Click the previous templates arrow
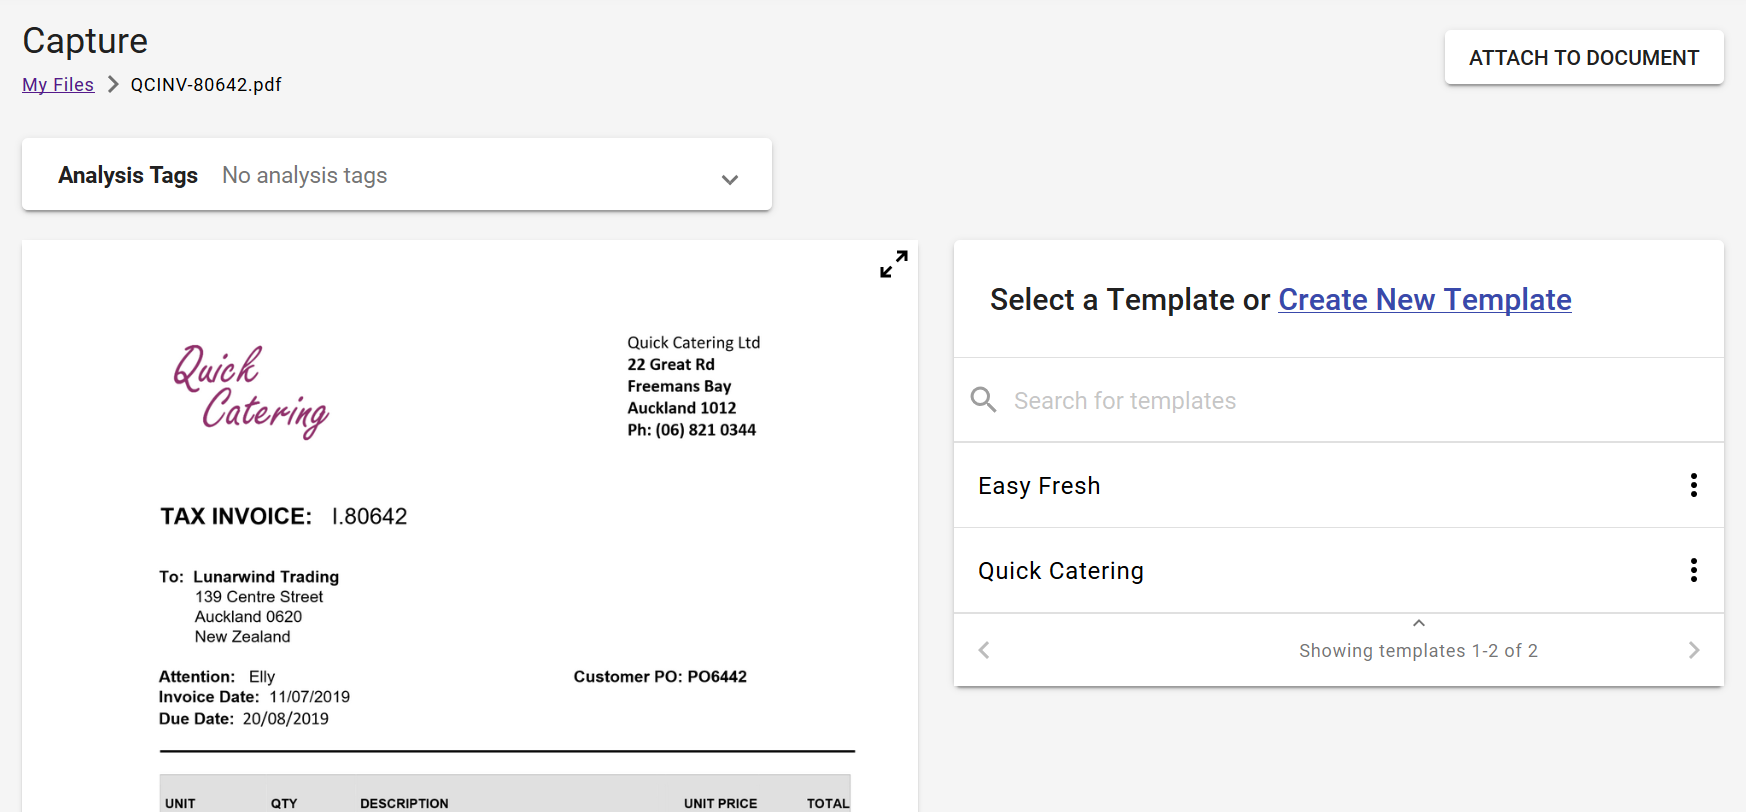1746x812 pixels. point(983,649)
